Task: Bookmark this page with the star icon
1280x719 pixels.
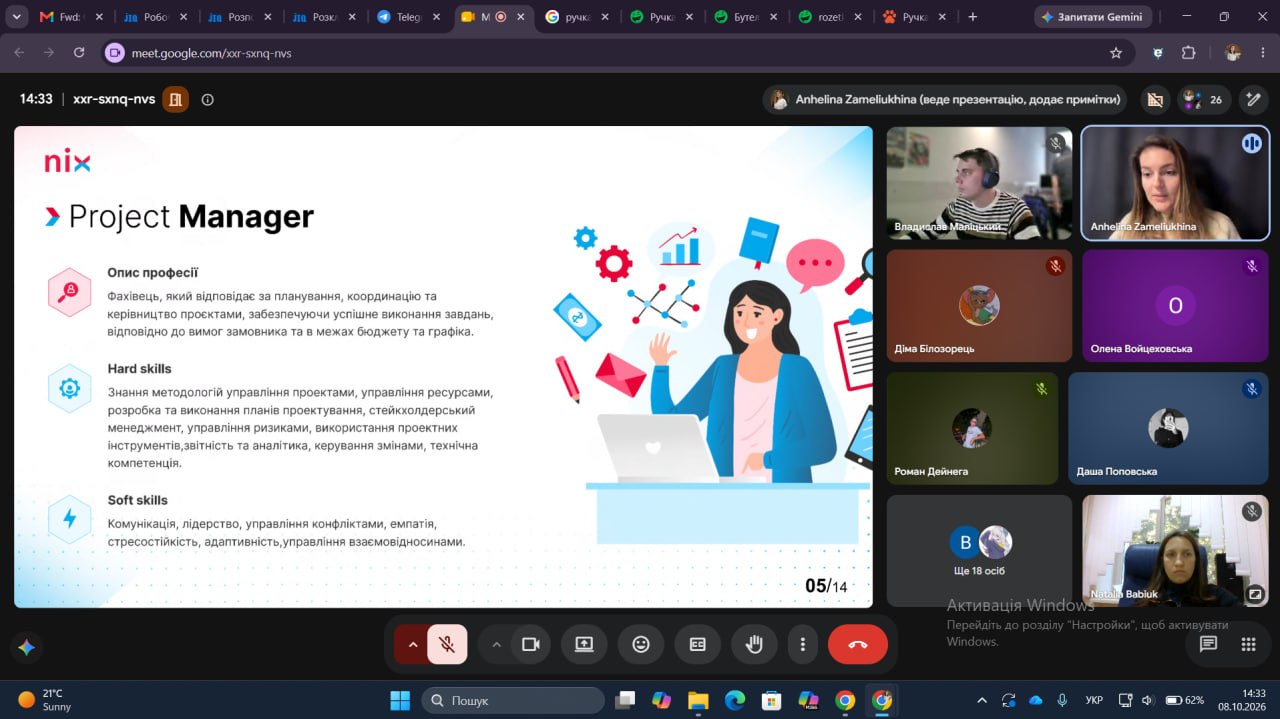Action: 1116,53
